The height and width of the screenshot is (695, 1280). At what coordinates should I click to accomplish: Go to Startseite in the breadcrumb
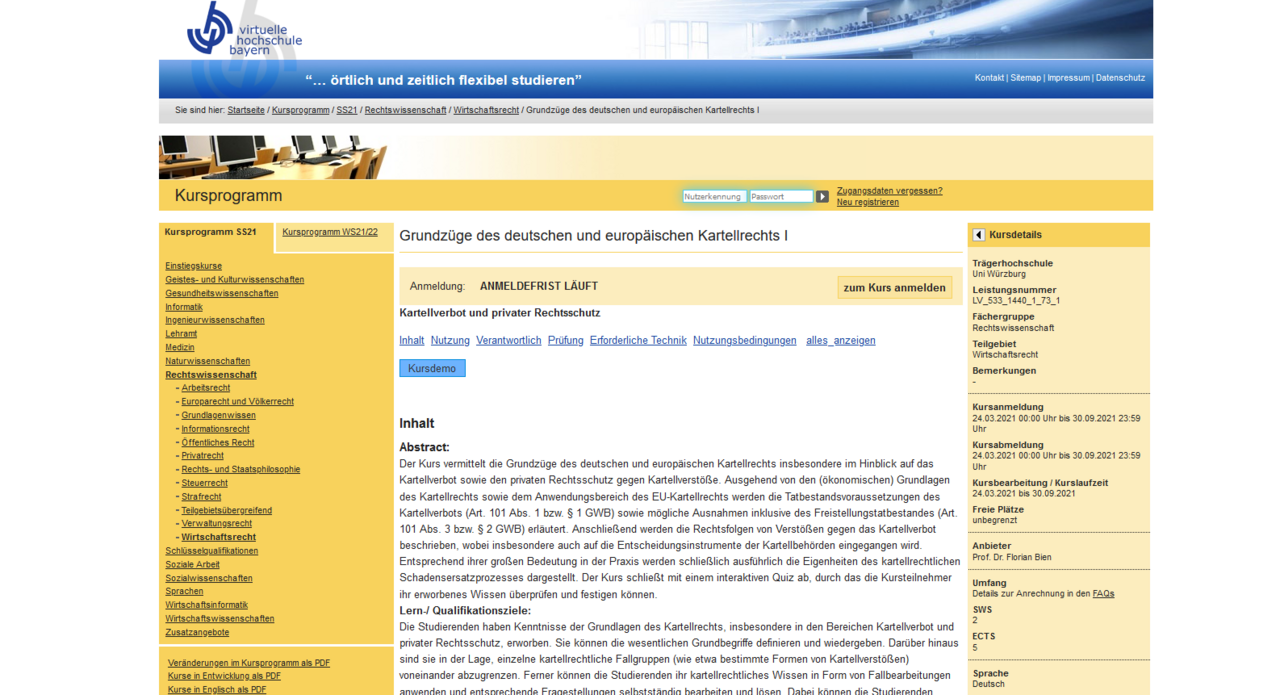coord(246,110)
